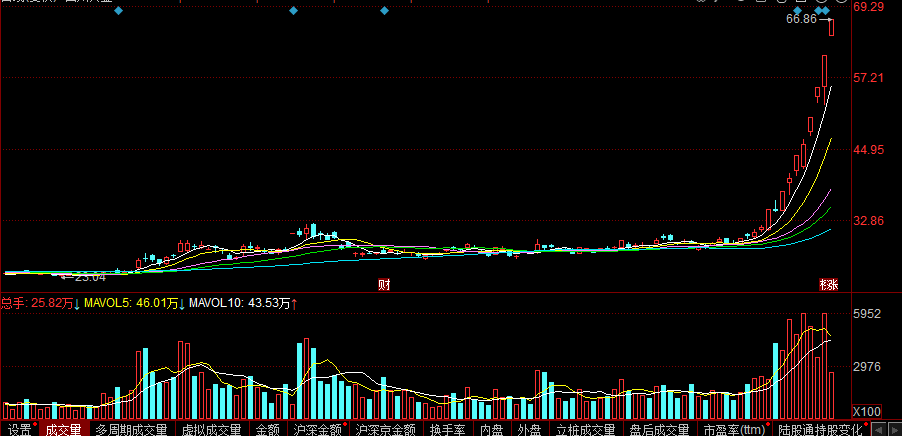Select the latest red candlestick near 66.86

pyautogui.click(x=831, y=27)
